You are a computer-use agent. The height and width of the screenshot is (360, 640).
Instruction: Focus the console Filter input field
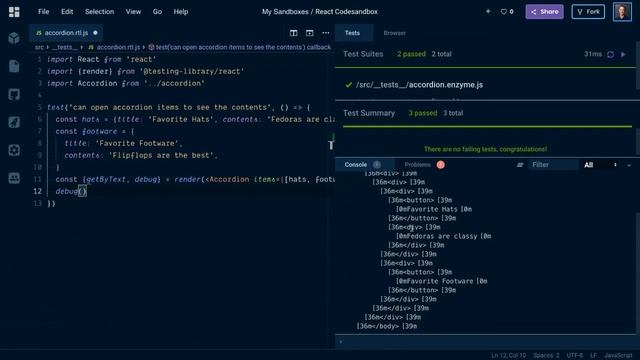point(553,165)
